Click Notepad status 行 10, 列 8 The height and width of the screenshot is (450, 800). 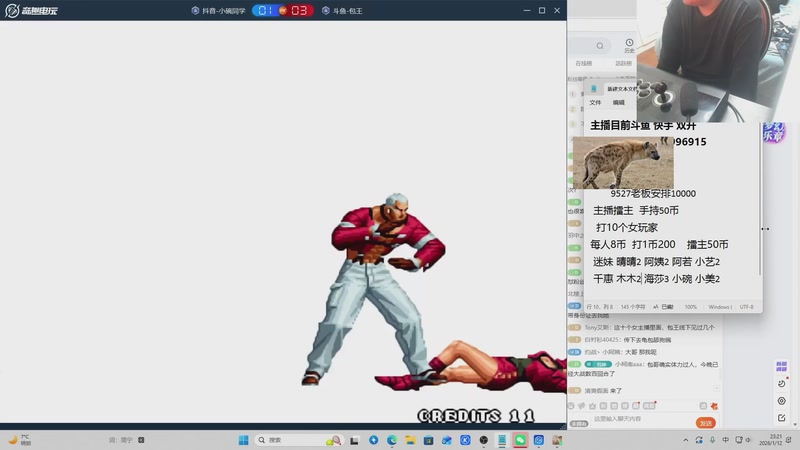(x=599, y=307)
